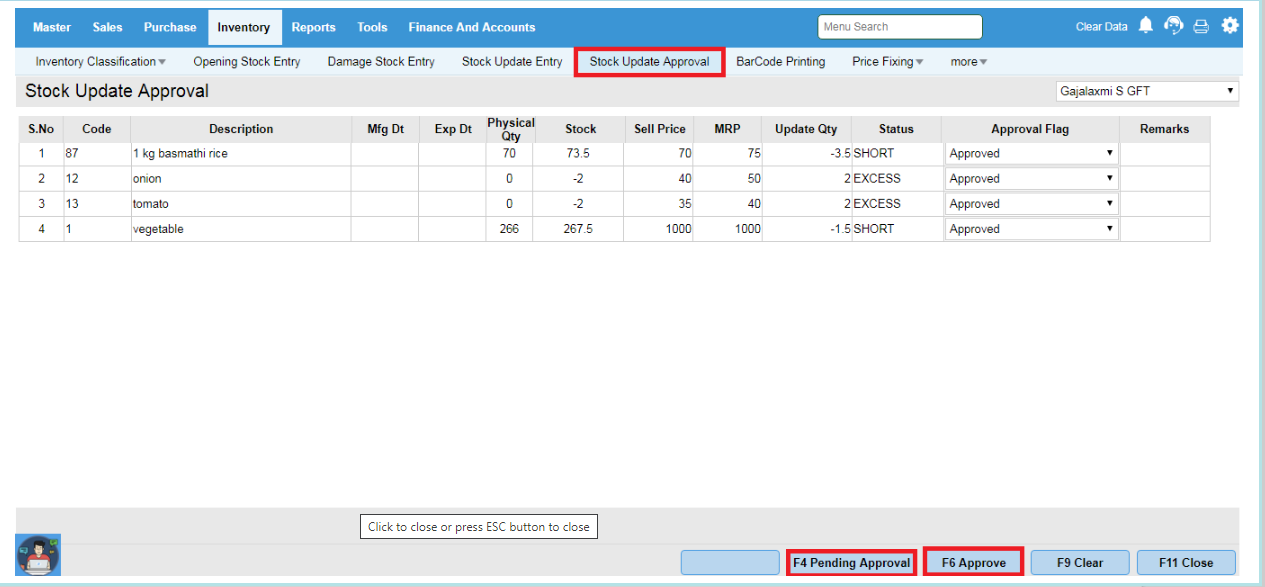
Task: Select '1 kg basmathi rice' description cell
Action: click(241, 154)
